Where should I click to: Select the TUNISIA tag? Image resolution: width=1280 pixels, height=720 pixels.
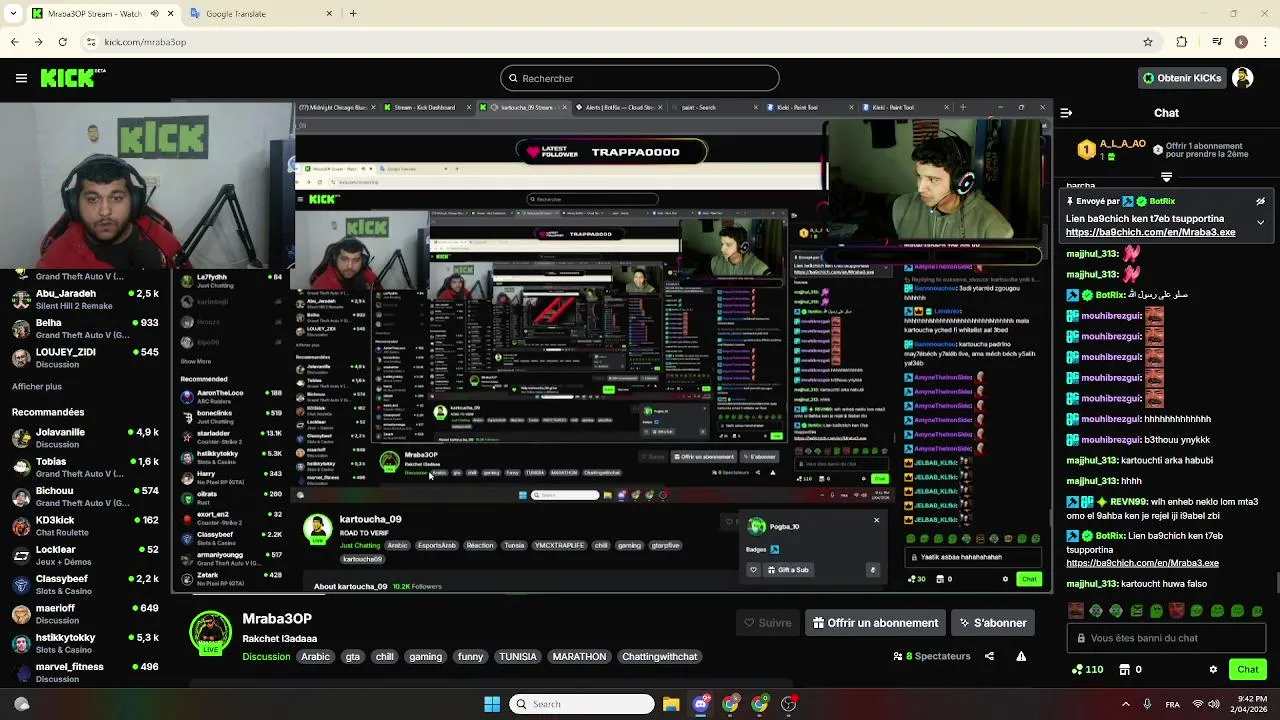[x=518, y=657]
